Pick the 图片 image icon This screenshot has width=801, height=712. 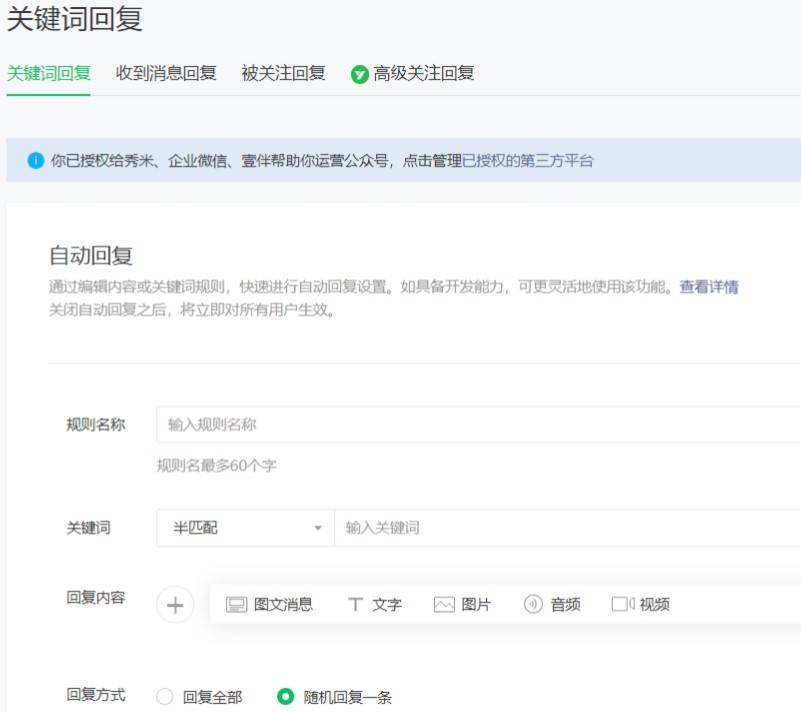coord(444,605)
